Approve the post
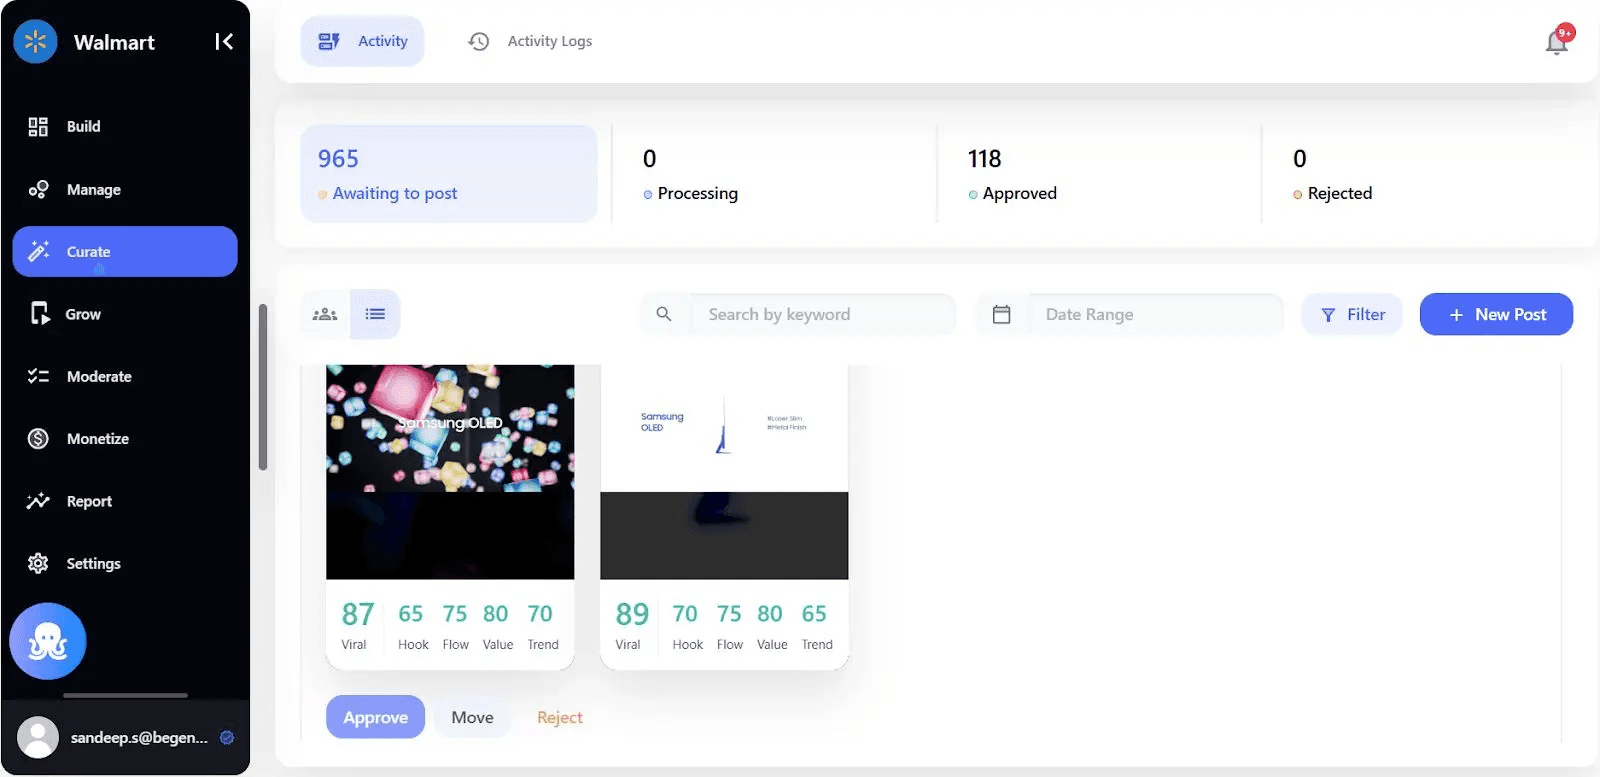 pyautogui.click(x=376, y=717)
